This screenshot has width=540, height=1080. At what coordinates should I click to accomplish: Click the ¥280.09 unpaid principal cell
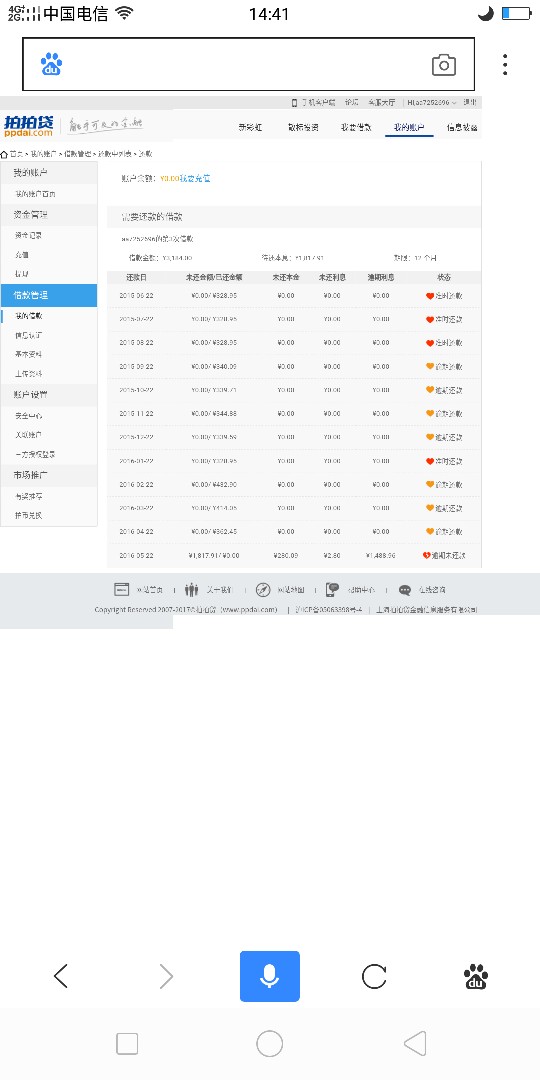pyautogui.click(x=285, y=555)
